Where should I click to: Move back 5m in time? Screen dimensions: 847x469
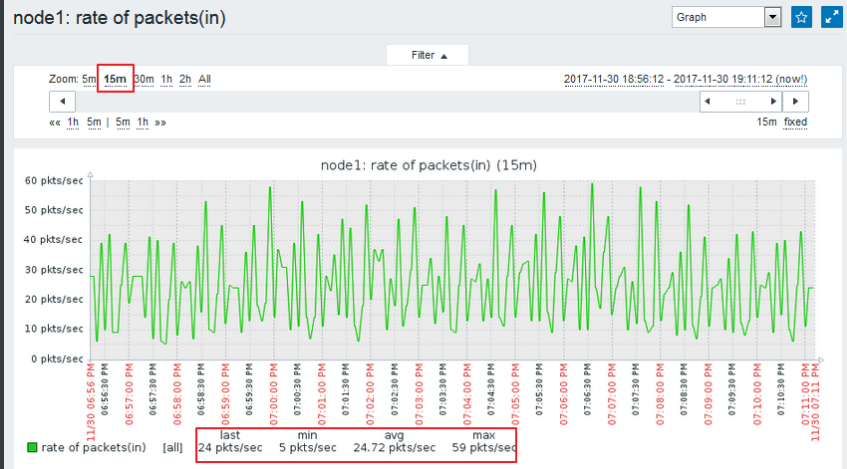tap(94, 123)
